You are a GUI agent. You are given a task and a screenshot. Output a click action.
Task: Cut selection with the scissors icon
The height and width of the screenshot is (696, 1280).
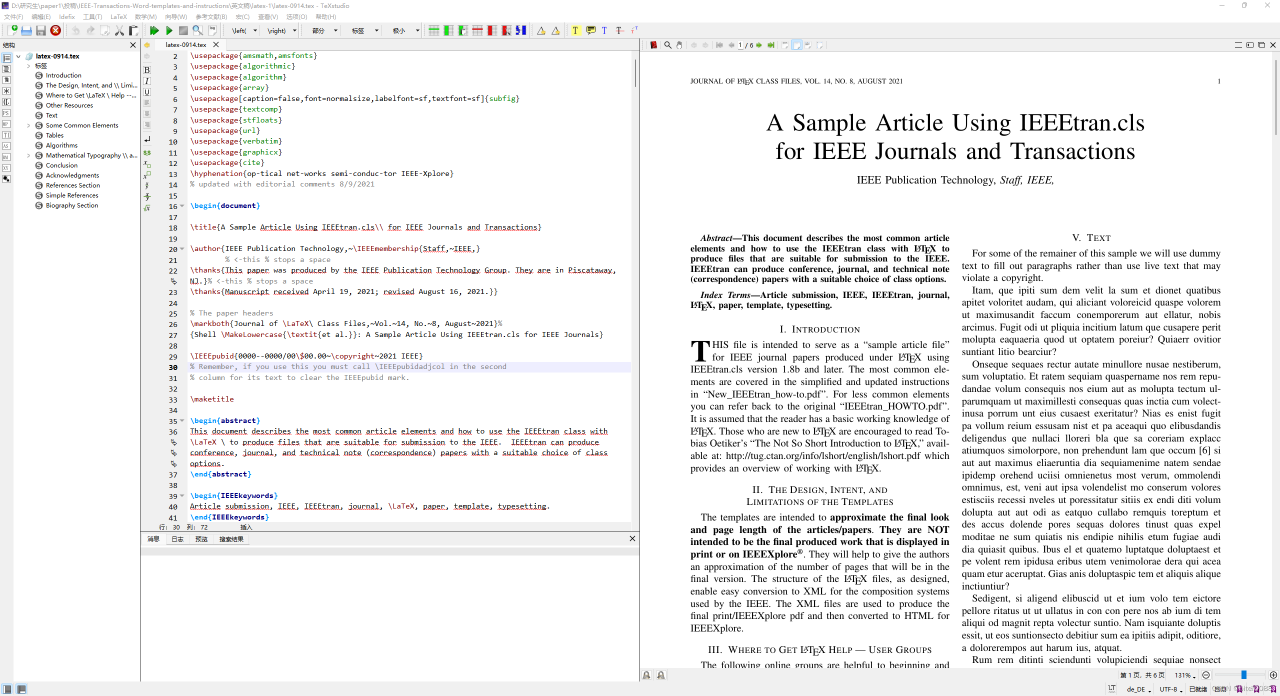pos(119,31)
